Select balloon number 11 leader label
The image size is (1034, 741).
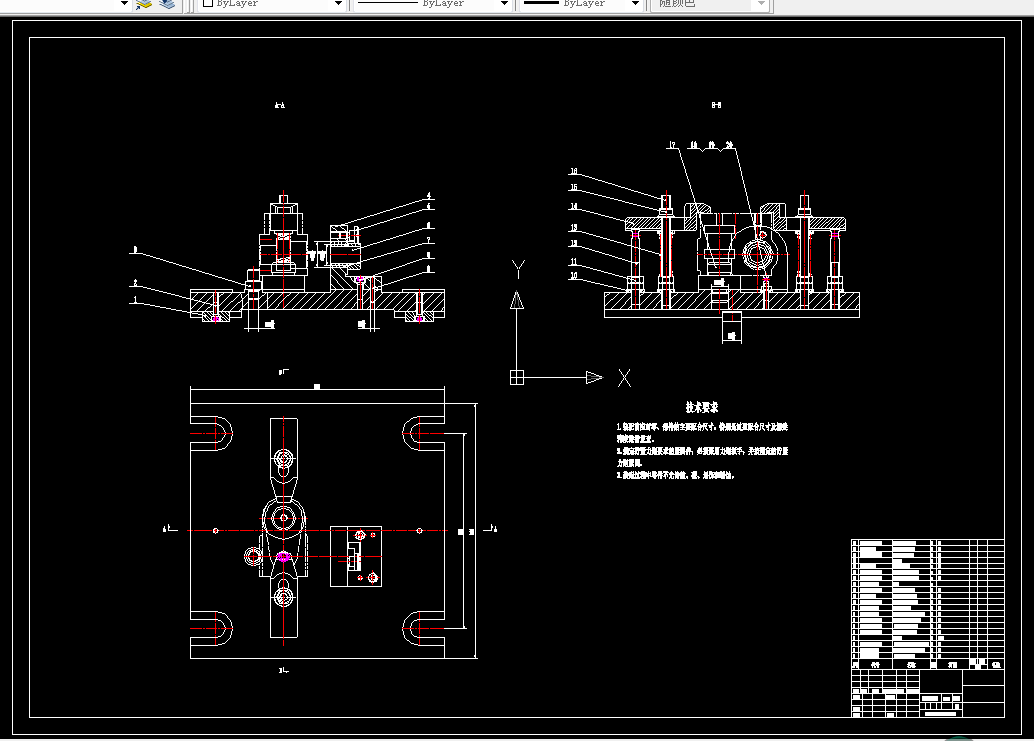coord(574,262)
